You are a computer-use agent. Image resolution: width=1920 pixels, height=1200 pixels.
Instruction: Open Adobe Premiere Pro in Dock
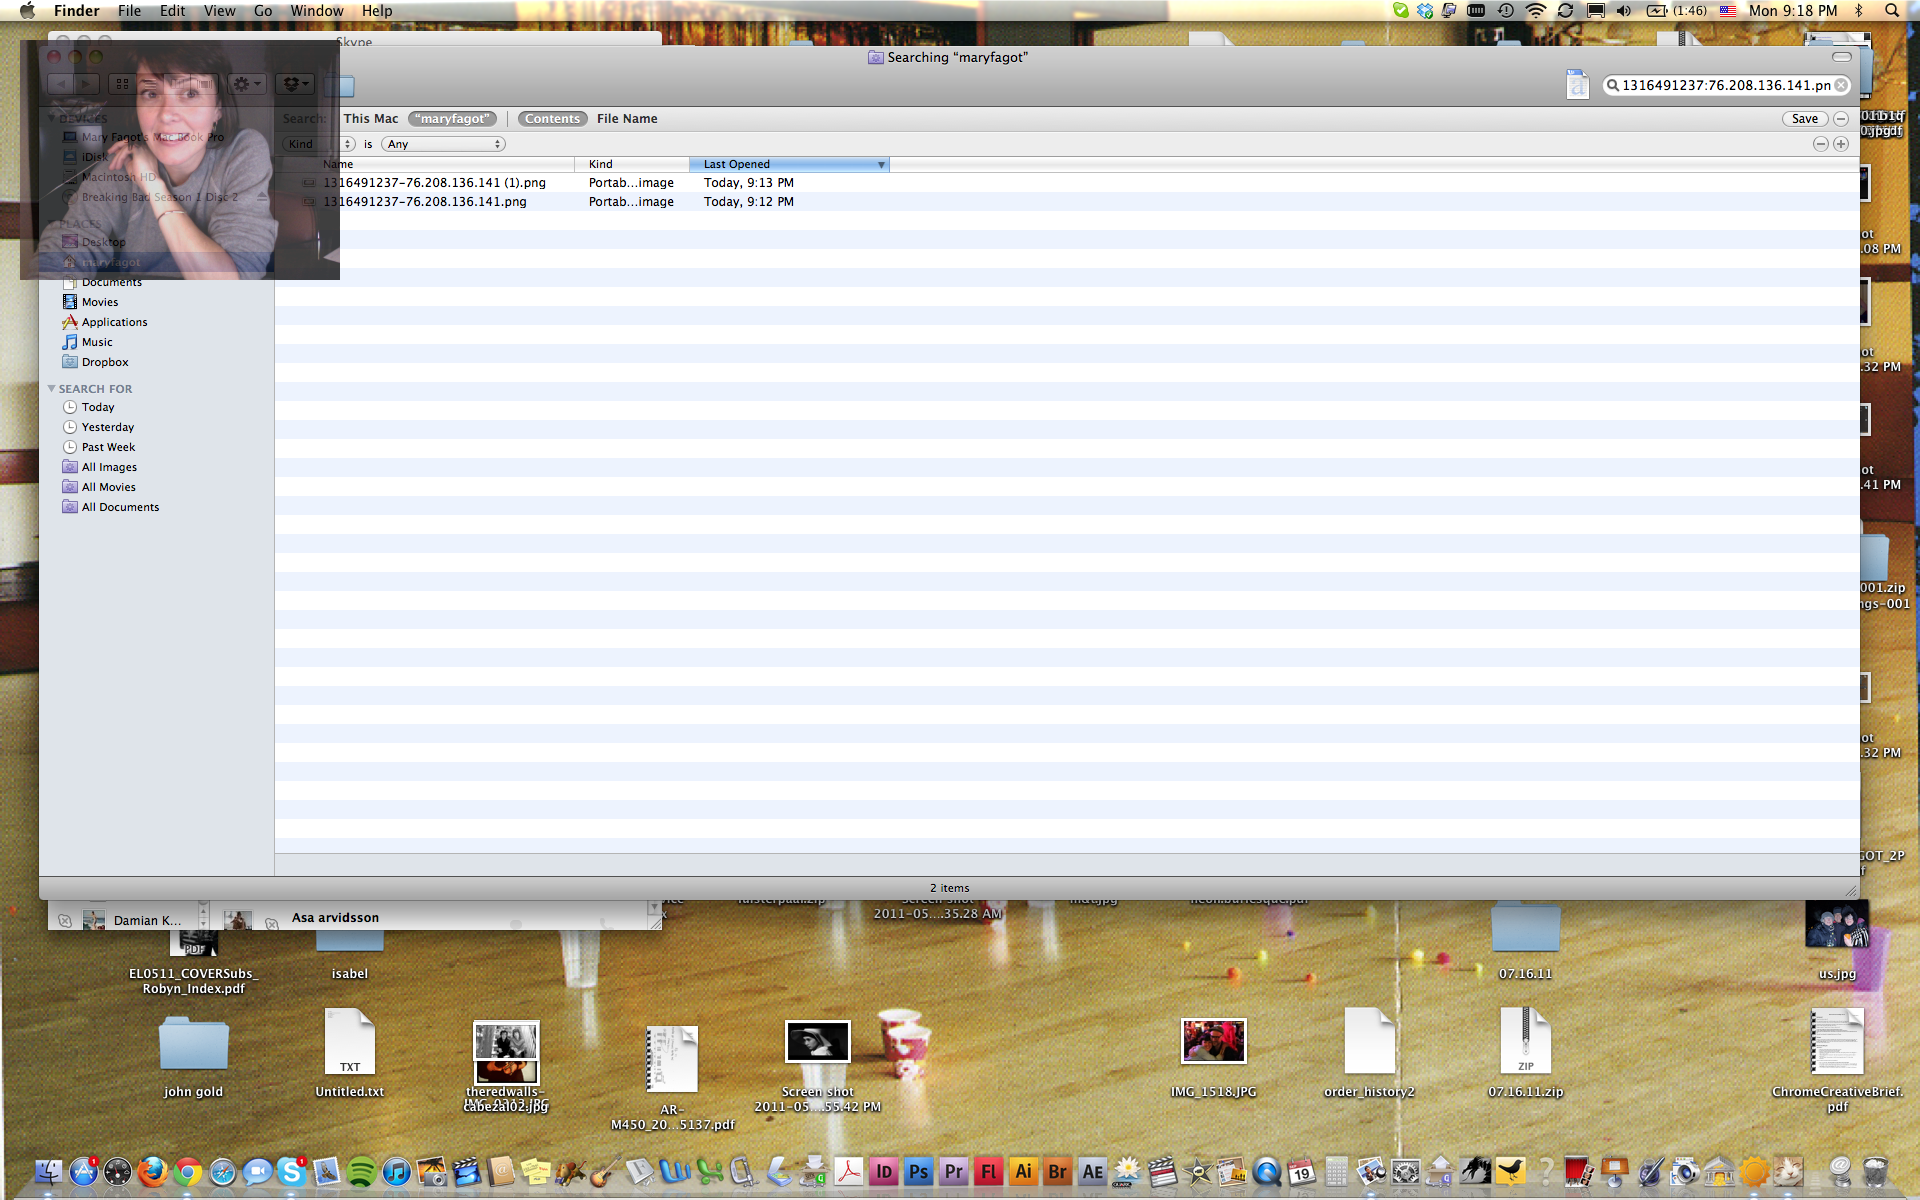point(954,1171)
